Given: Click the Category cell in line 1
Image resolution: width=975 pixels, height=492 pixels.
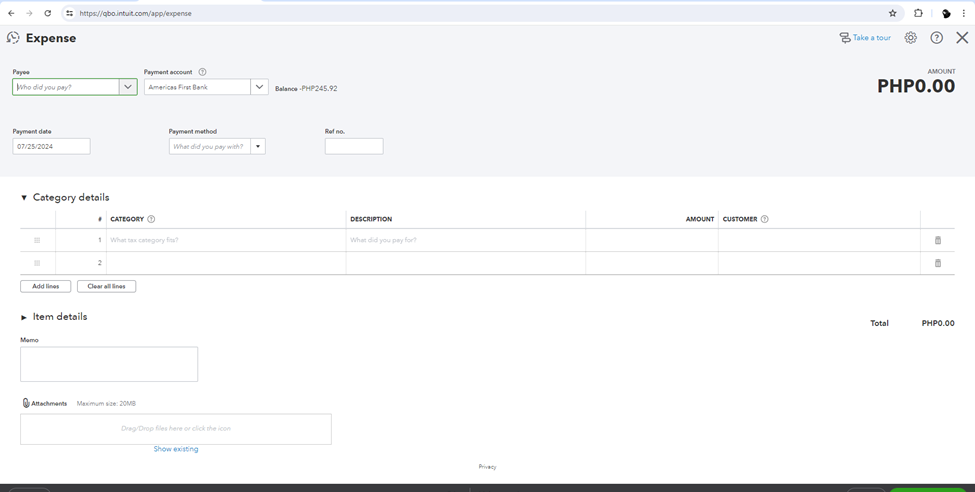Looking at the screenshot, I should pos(226,240).
